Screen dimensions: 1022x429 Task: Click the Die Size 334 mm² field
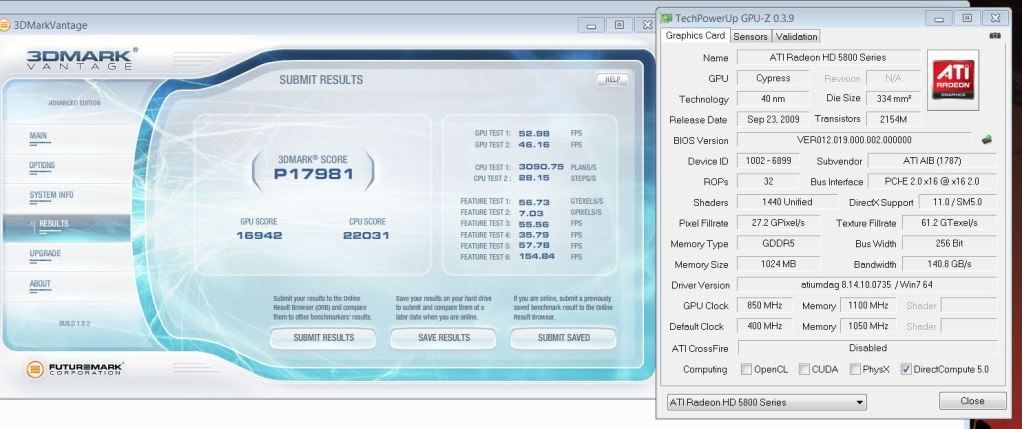893,98
